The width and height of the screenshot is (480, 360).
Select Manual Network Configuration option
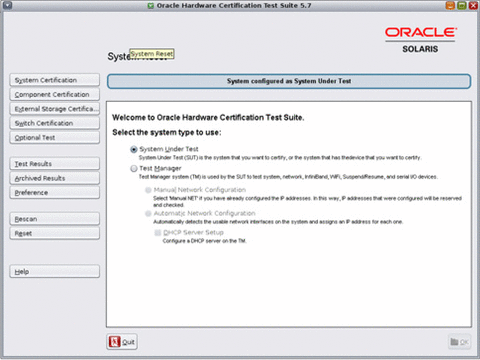(148, 190)
